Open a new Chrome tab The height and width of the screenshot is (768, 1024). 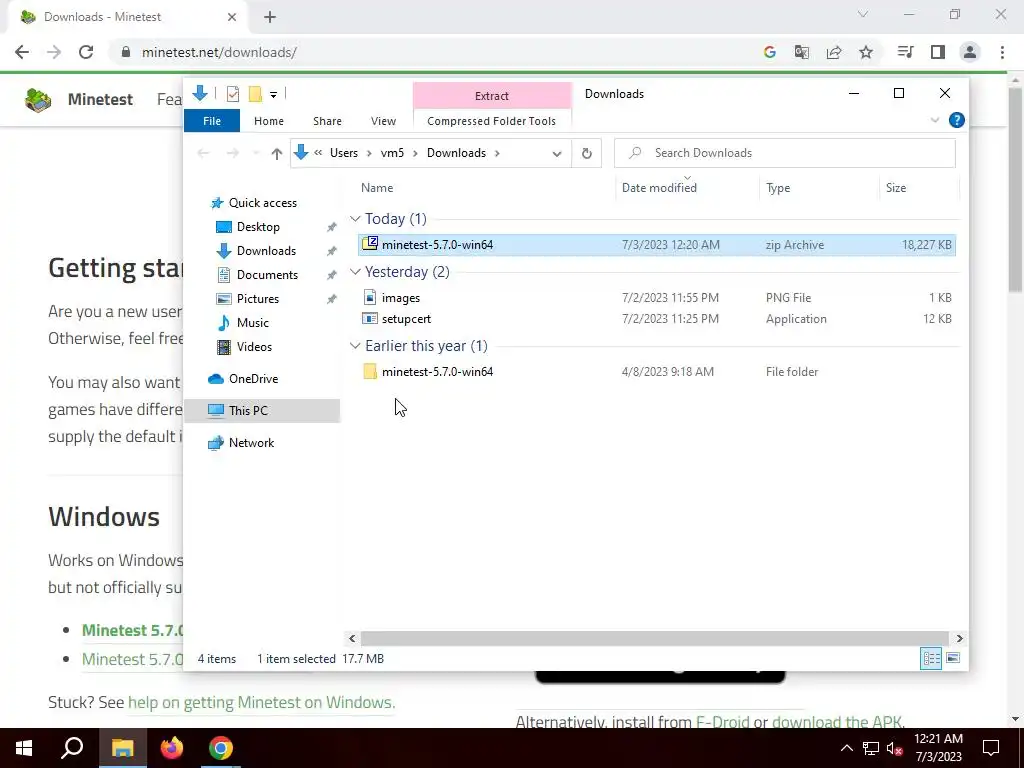[270, 17]
